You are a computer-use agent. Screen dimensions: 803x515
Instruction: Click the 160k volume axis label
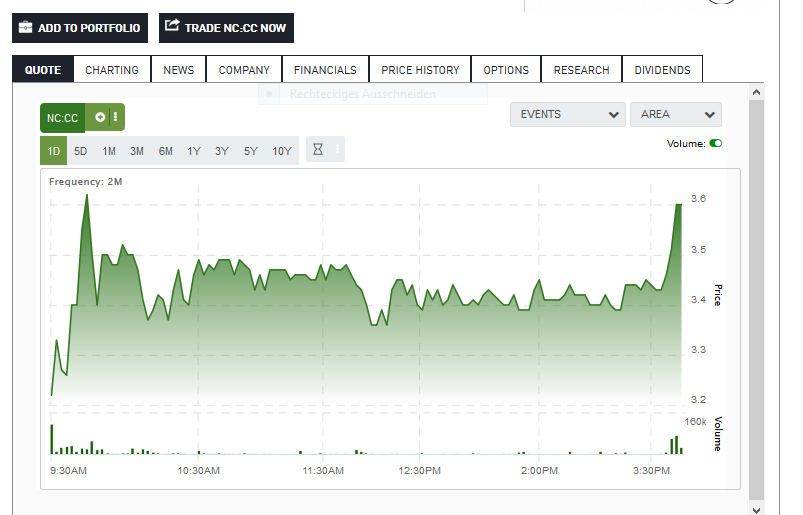pos(695,421)
